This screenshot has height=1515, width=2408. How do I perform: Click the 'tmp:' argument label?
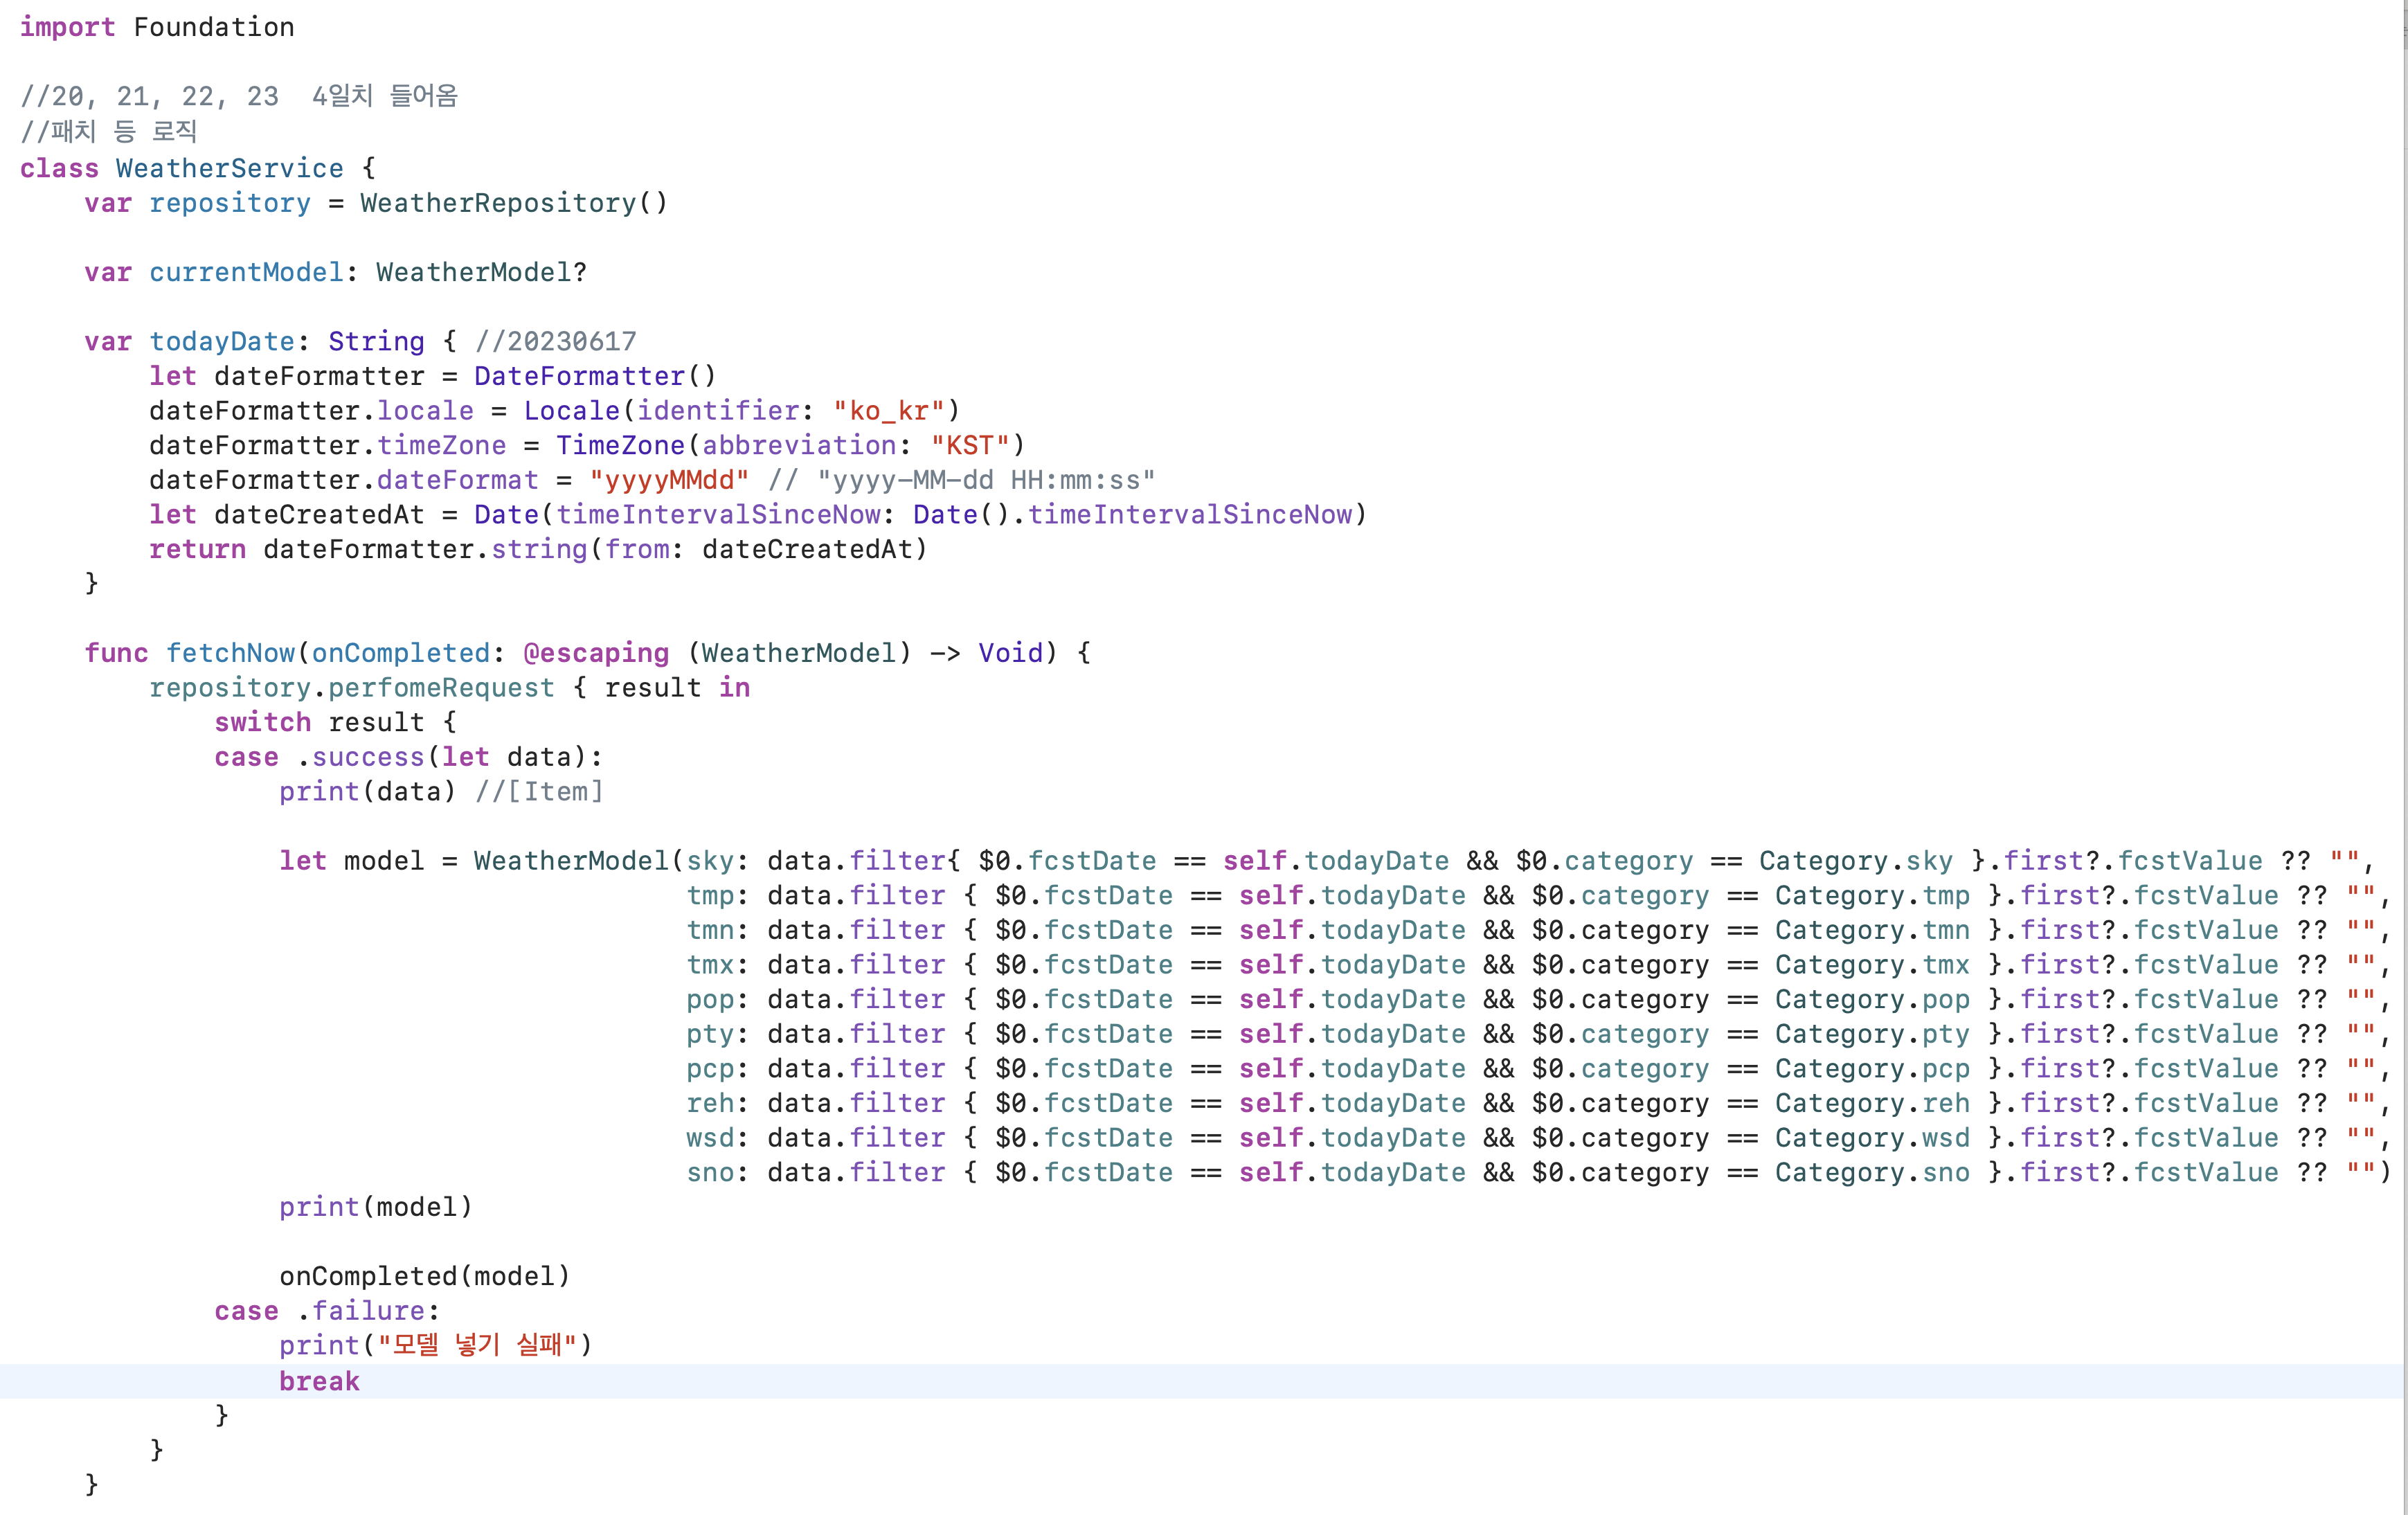(717, 895)
